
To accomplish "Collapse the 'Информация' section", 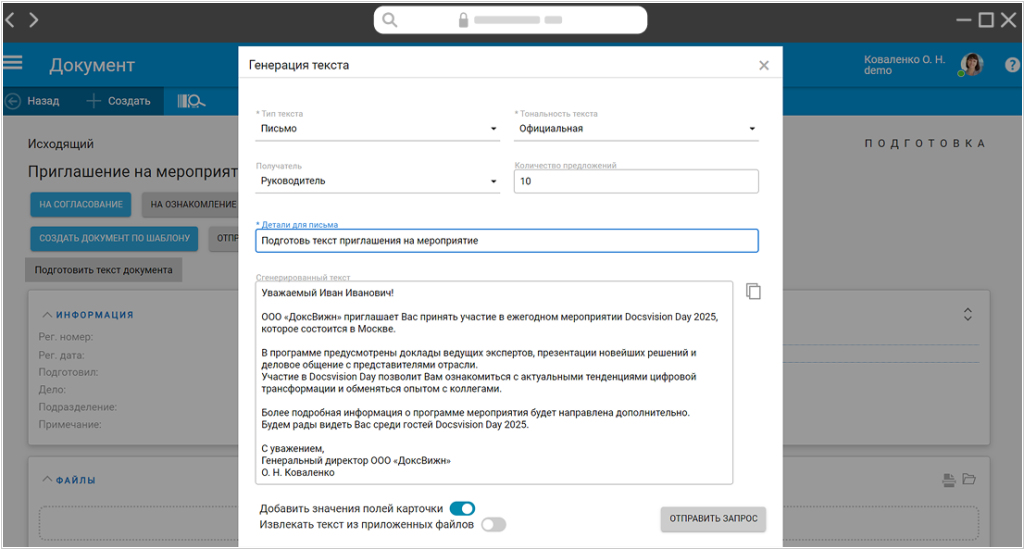I will pos(88,315).
